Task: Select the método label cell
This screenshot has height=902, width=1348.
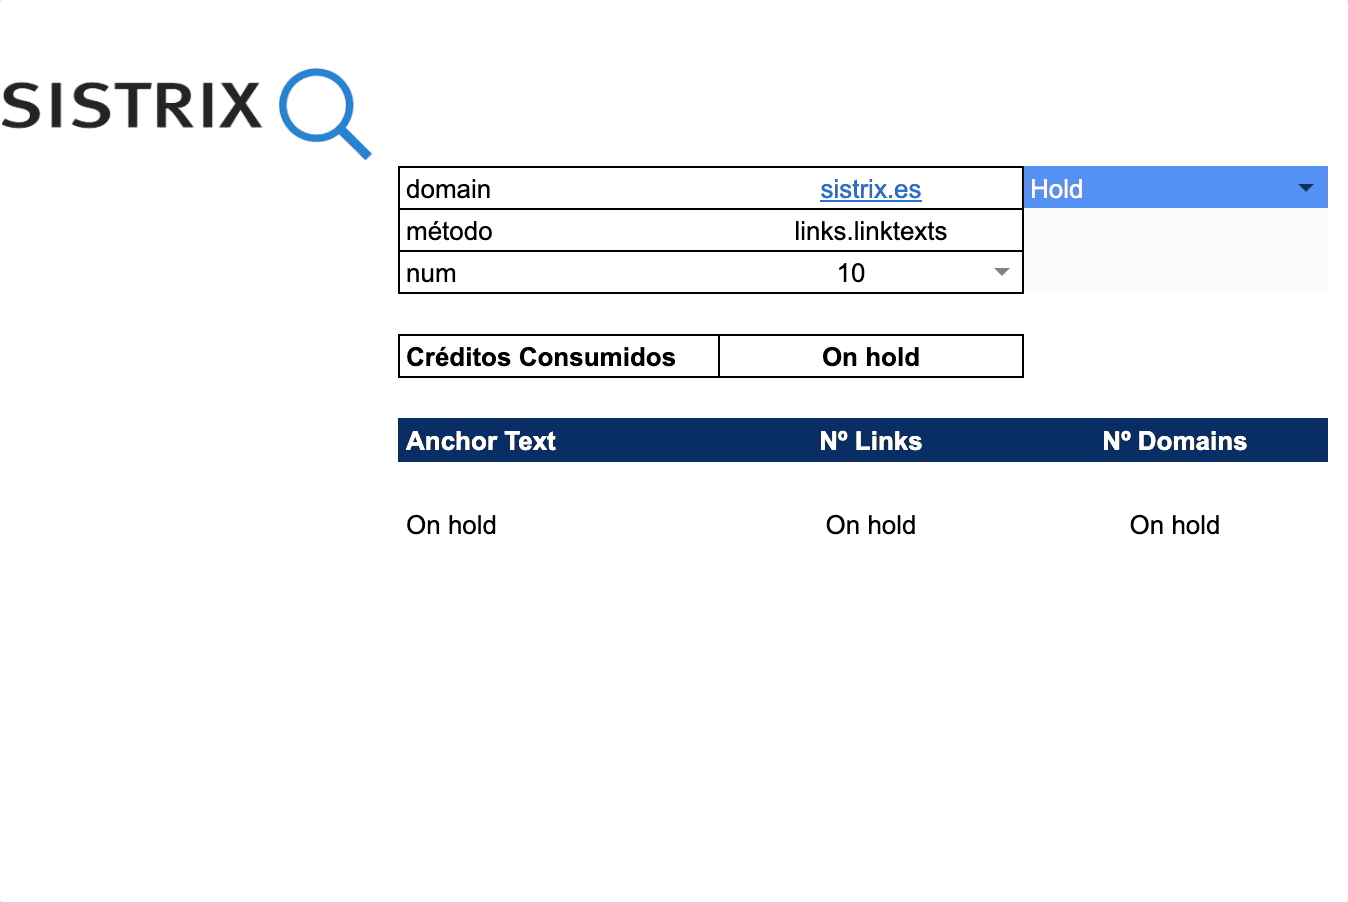Action: [450, 231]
